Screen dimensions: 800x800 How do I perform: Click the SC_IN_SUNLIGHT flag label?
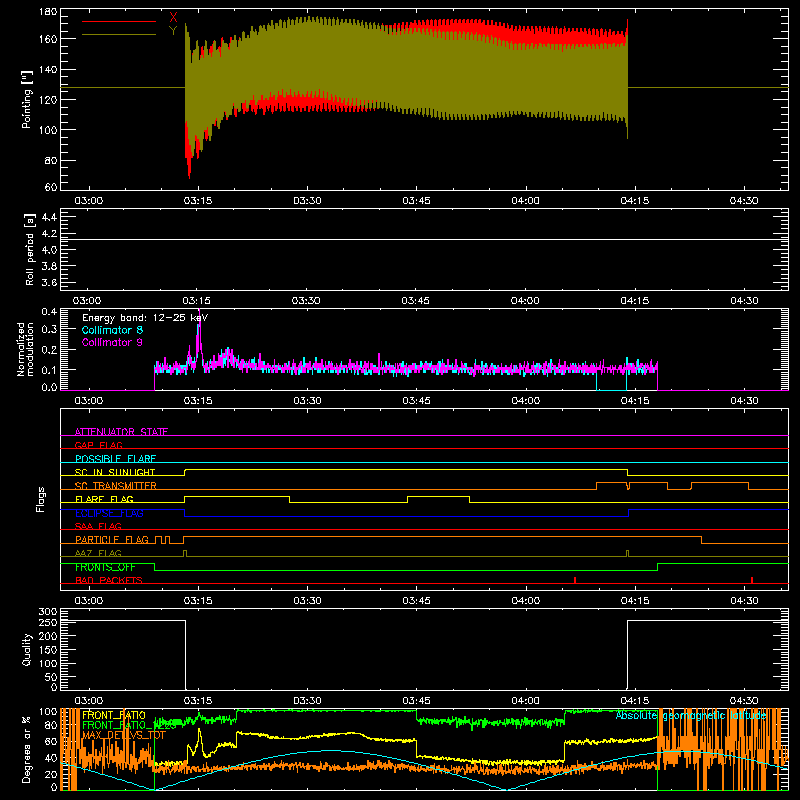point(115,472)
